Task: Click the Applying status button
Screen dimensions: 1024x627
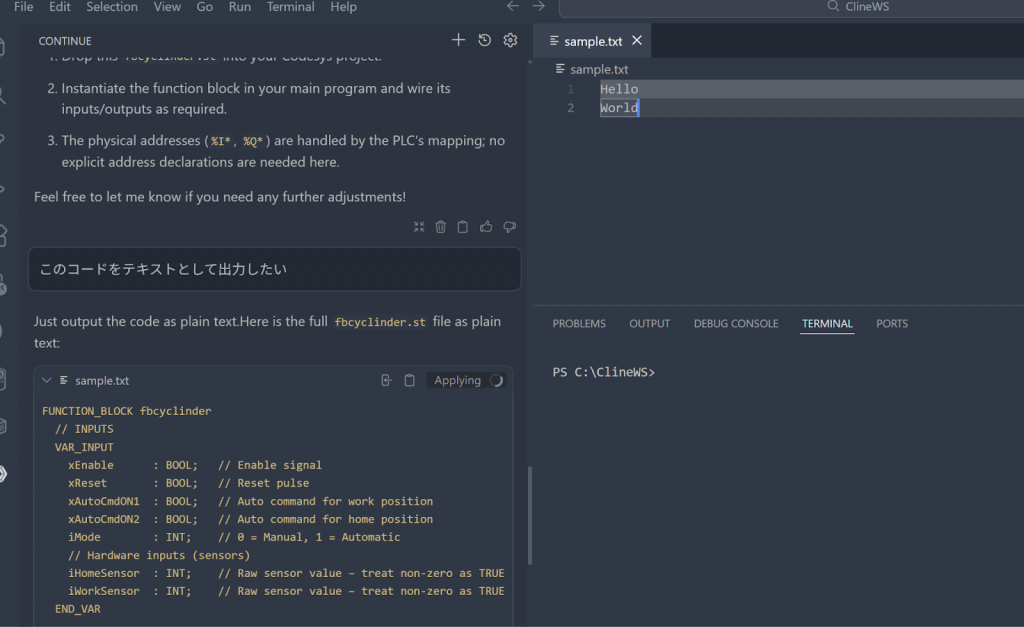Action: click(466, 380)
